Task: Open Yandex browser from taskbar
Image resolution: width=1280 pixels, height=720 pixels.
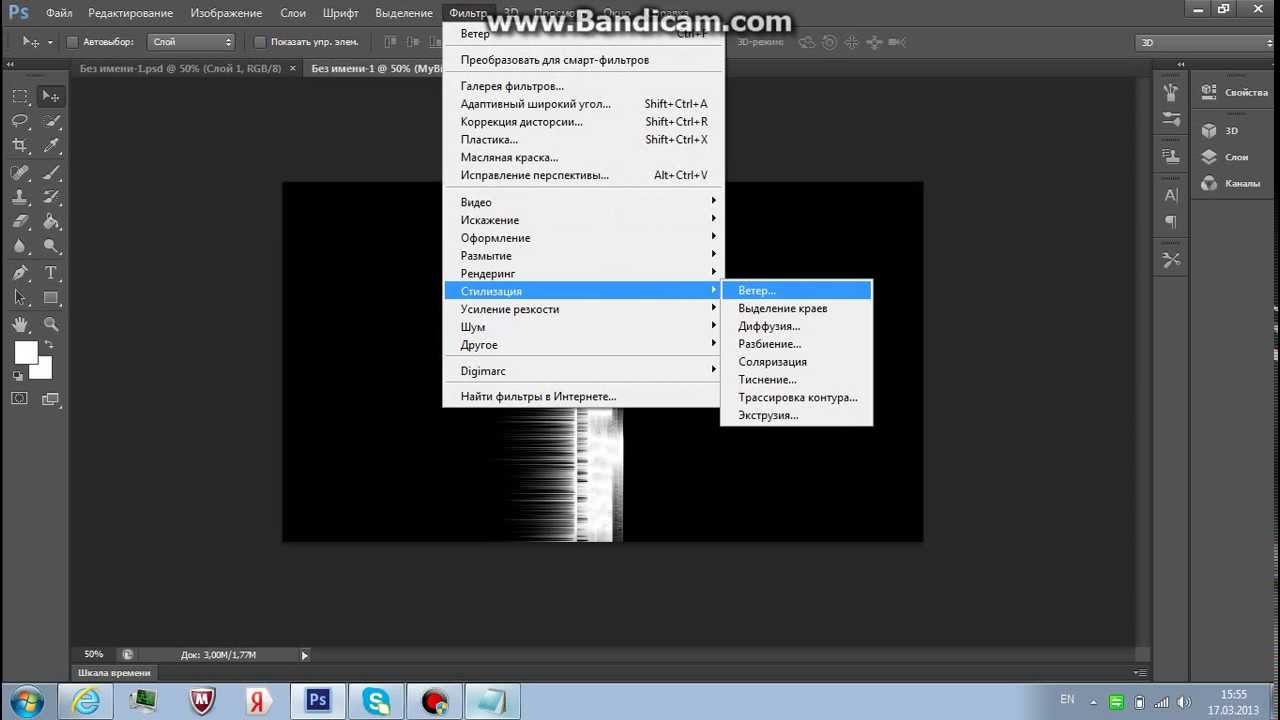Action: (x=260, y=700)
